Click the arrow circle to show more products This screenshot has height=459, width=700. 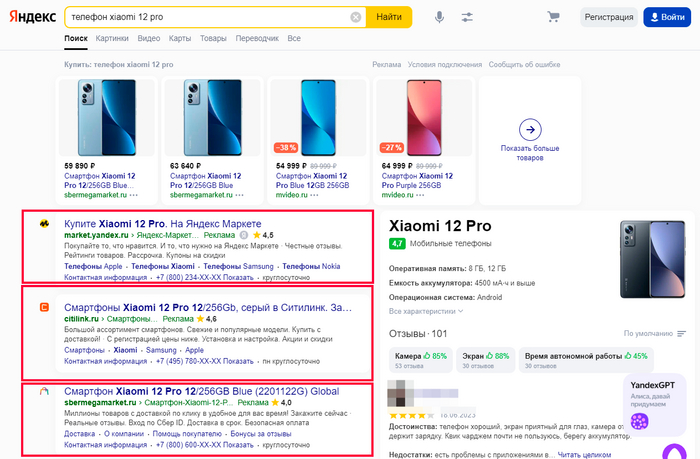pos(530,129)
